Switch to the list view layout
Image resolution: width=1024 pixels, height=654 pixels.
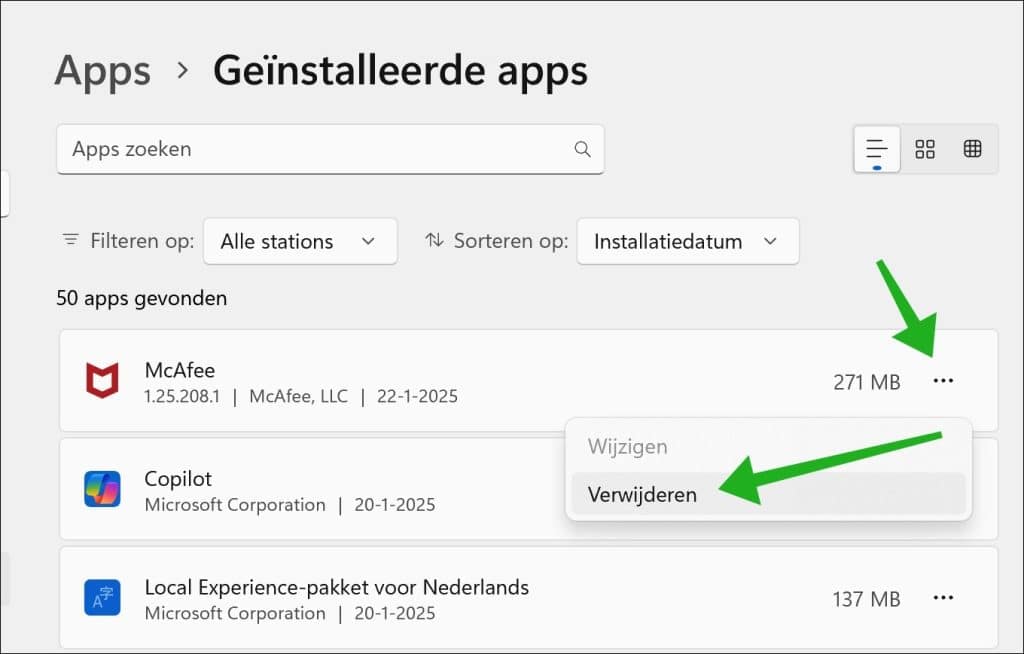coord(876,149)
